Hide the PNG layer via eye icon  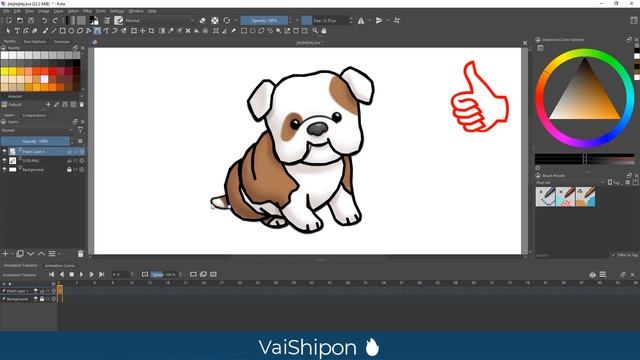tap(4, 160)
